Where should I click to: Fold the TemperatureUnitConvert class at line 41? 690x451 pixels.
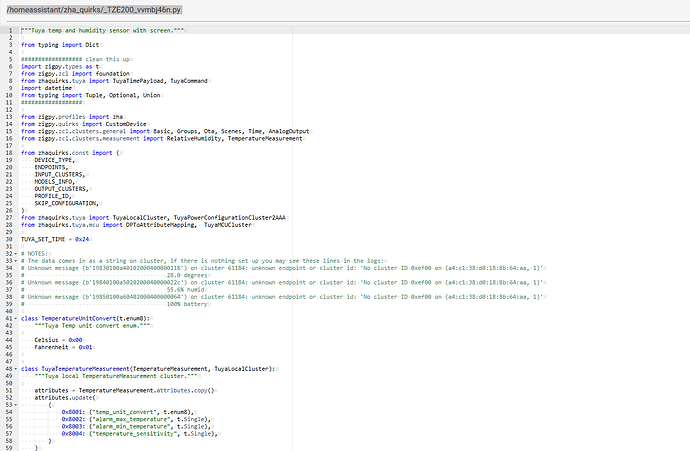(16, 319)
